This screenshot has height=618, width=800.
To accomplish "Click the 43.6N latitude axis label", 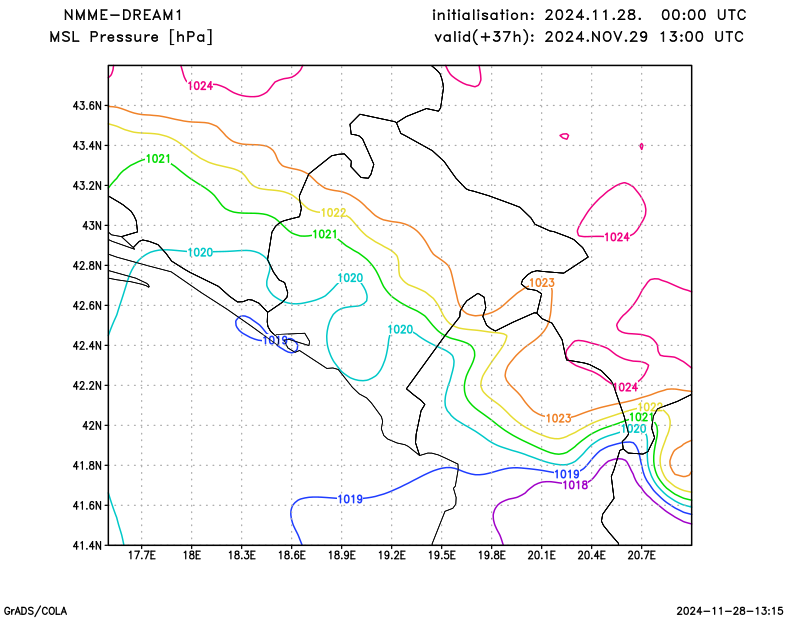I will coord(87,106).
